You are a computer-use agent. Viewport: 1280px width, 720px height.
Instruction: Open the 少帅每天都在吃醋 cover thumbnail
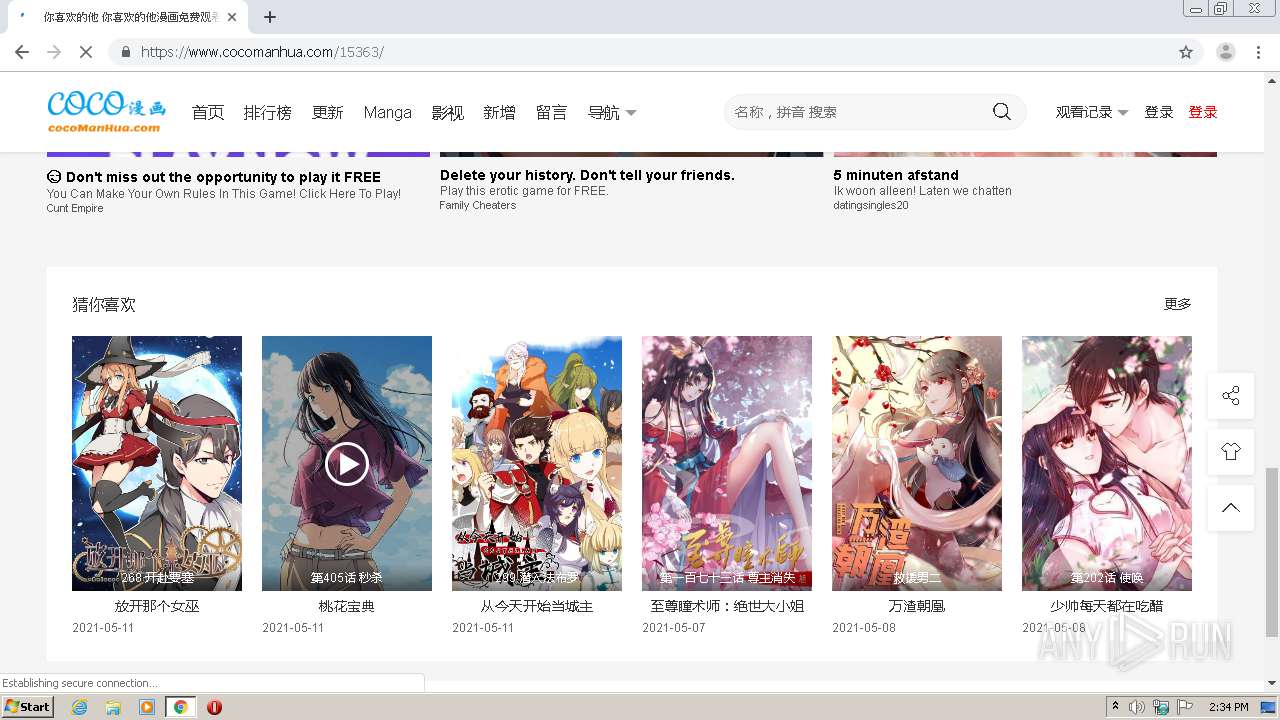(1107, 463)
